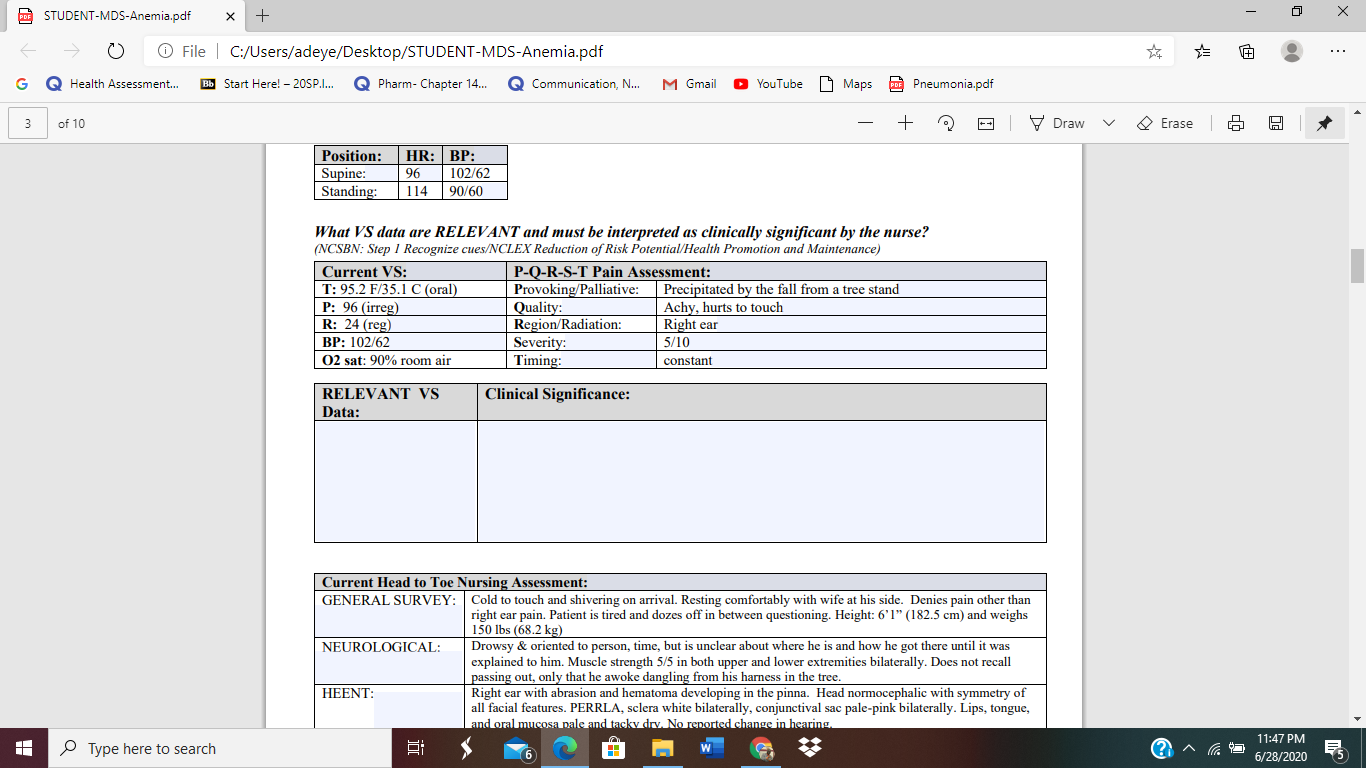Open the Maps bookmark

[845, 84]
